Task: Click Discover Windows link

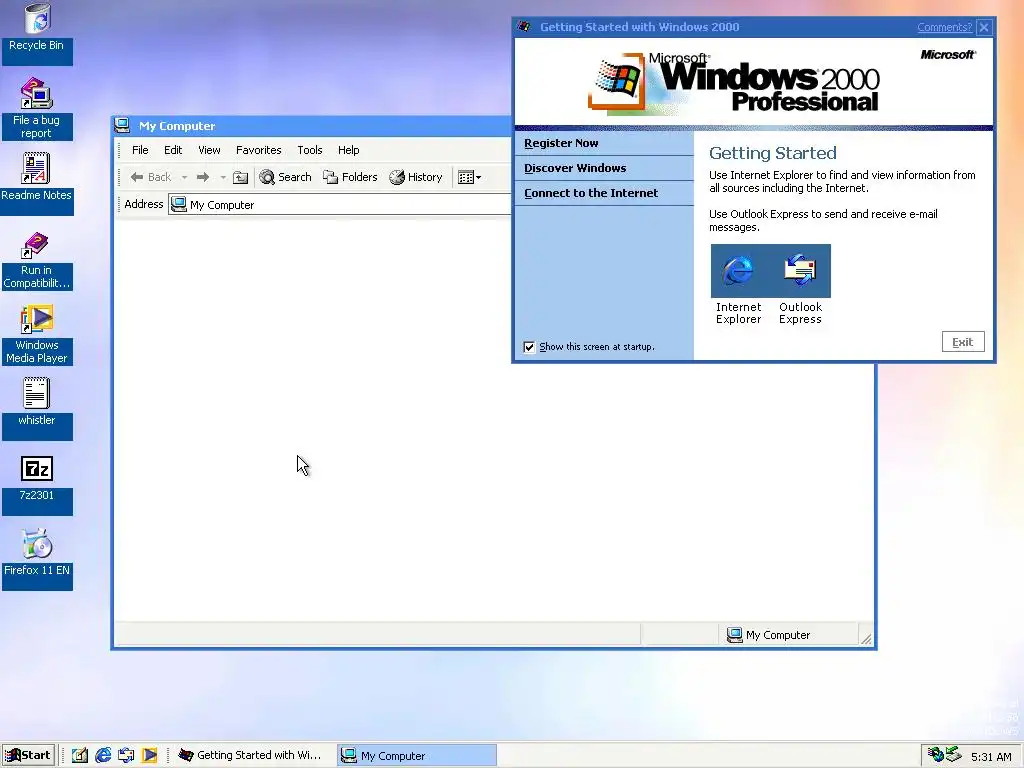Action: [x=575, y=168]
